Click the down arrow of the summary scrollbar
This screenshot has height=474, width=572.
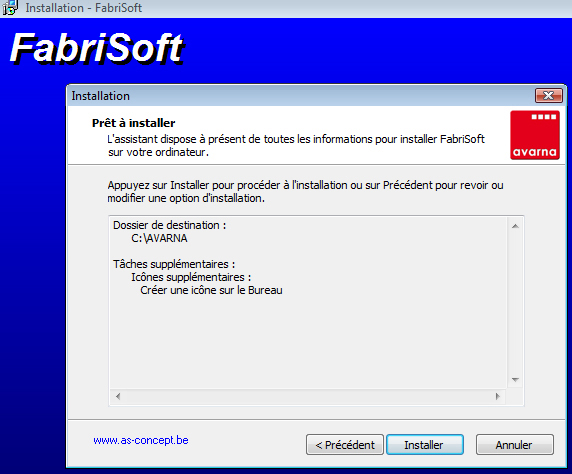coord(515,380)
